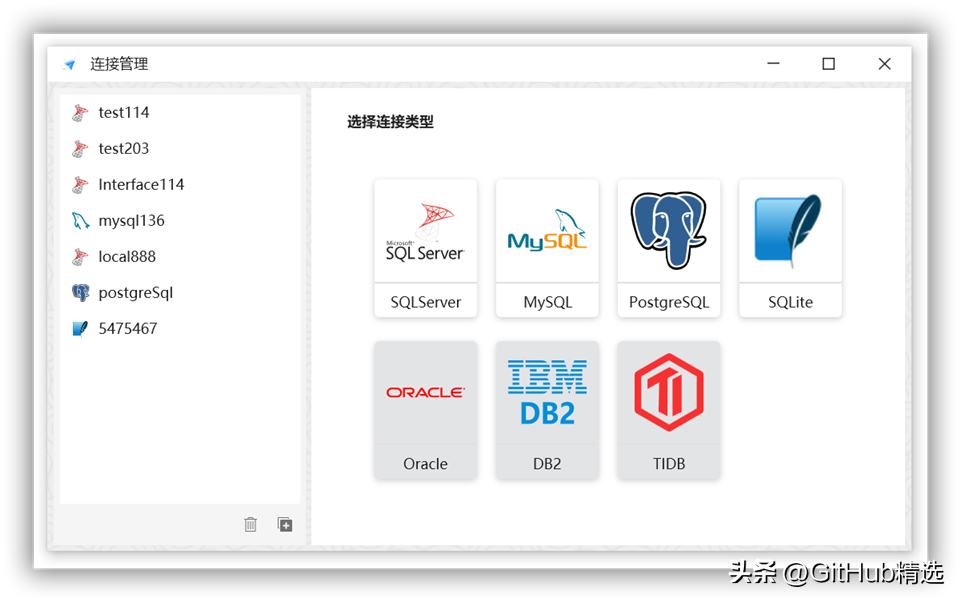Maximize the 连接管理 window

tap(829, 64)
